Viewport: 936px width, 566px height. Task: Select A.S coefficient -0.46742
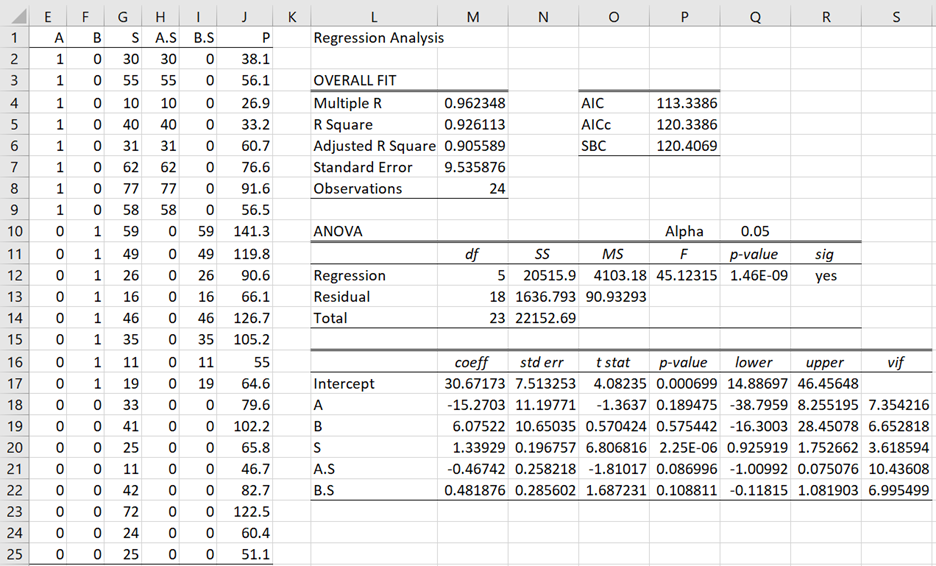click(x=473, y=469)
